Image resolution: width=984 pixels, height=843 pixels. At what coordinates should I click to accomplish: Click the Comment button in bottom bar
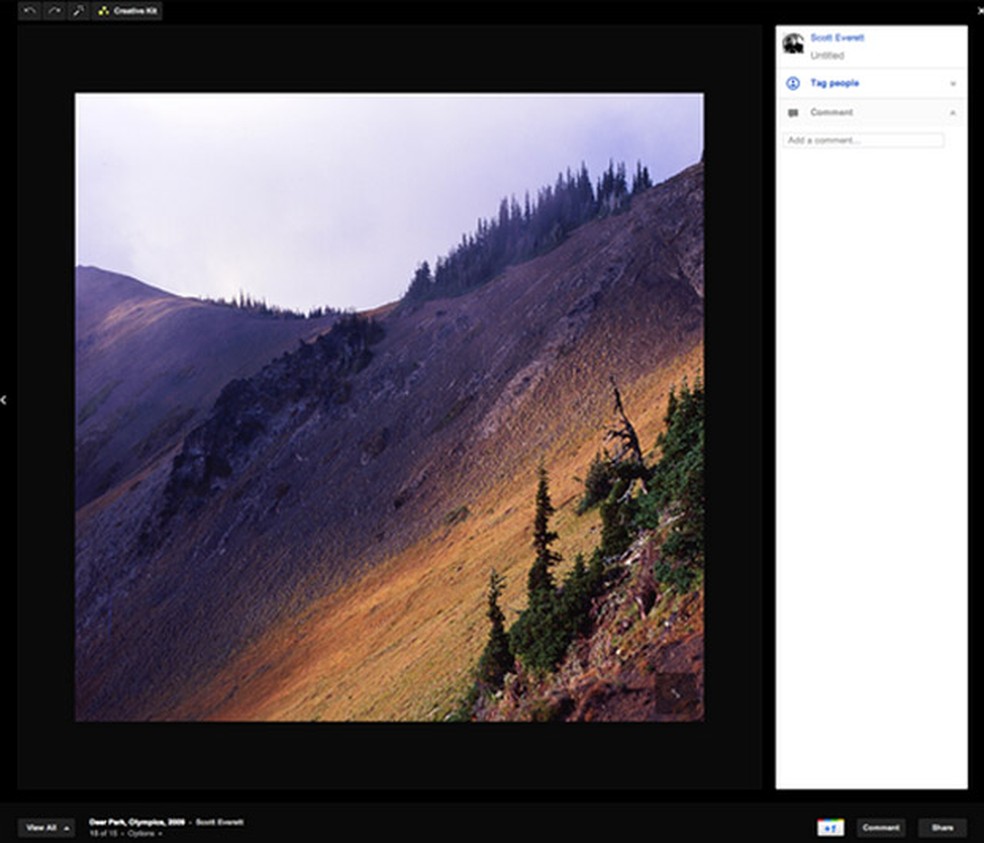[881, 828]
